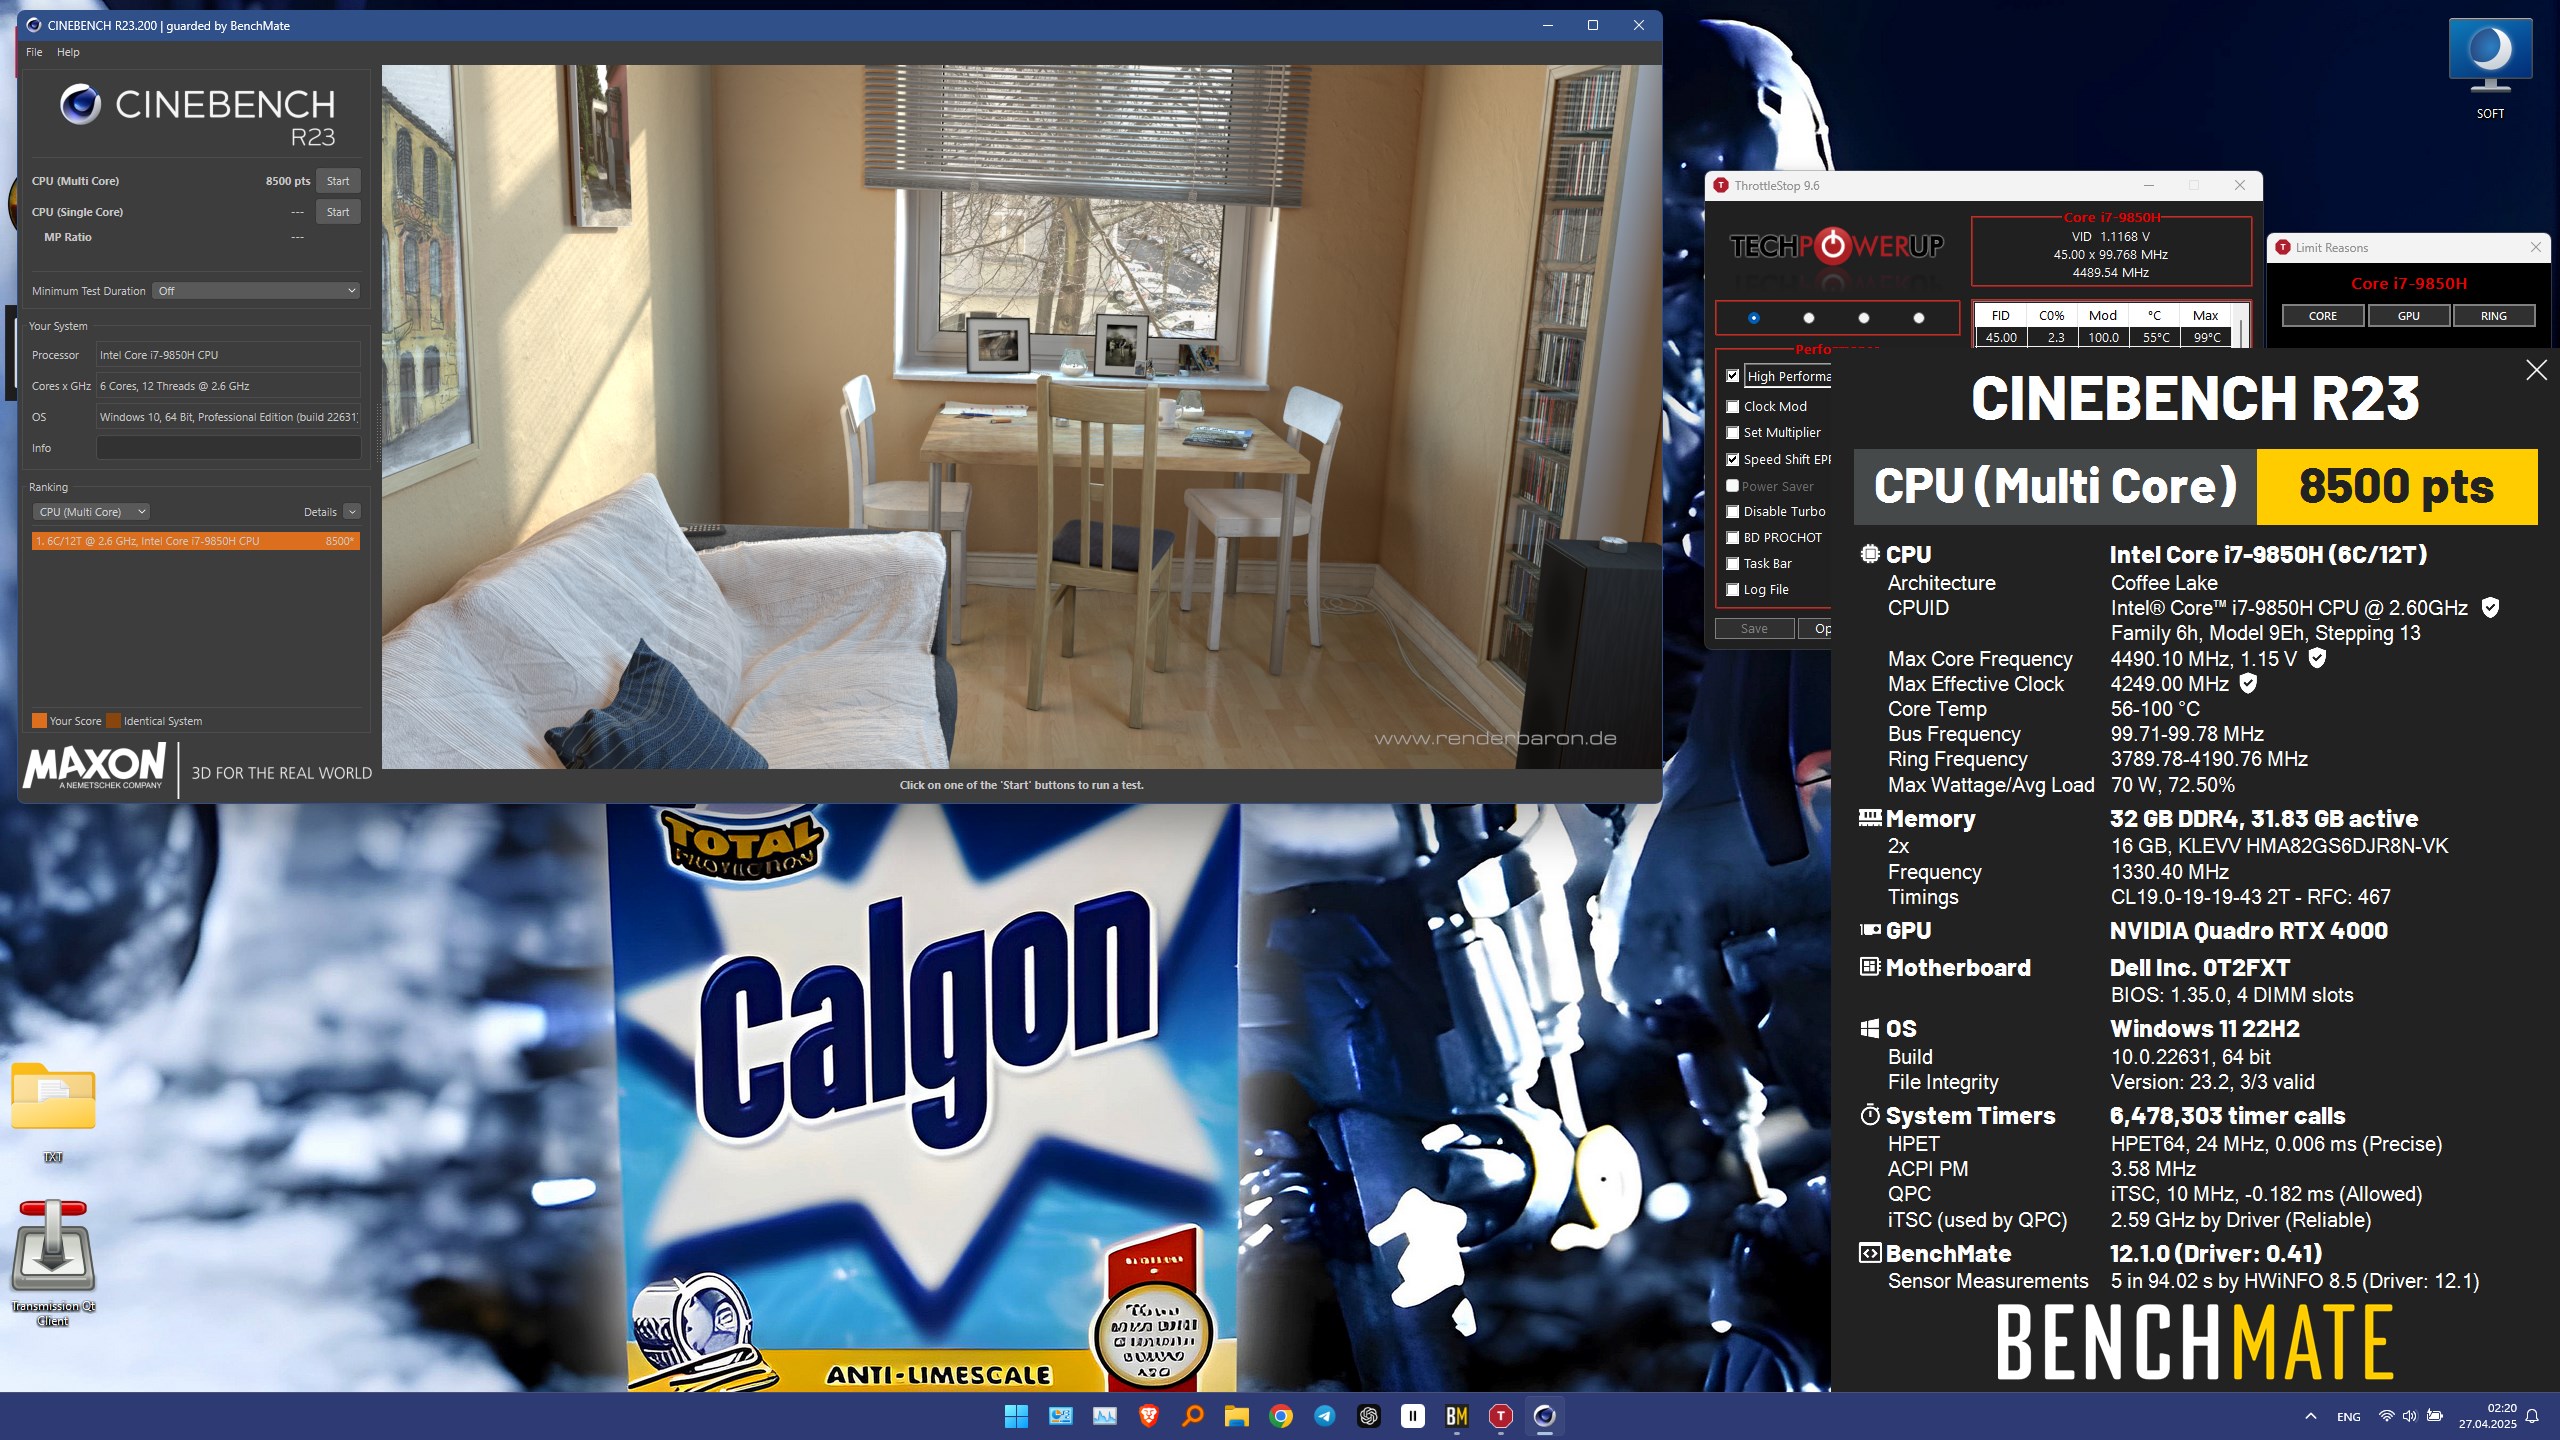
Task: Open the CPU (Multi Core) ranking dropdown
Action: 91,512
